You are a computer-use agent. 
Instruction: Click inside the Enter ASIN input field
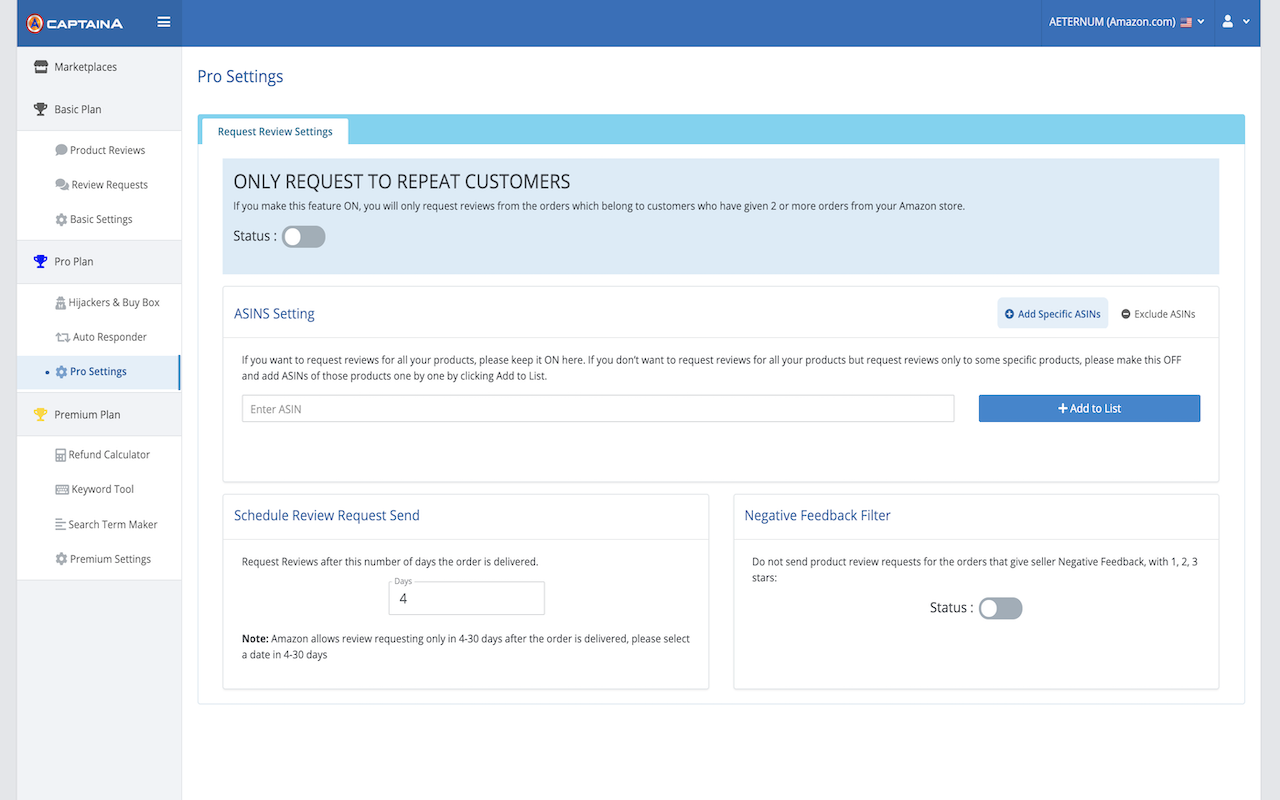click(x=597, y=408)
